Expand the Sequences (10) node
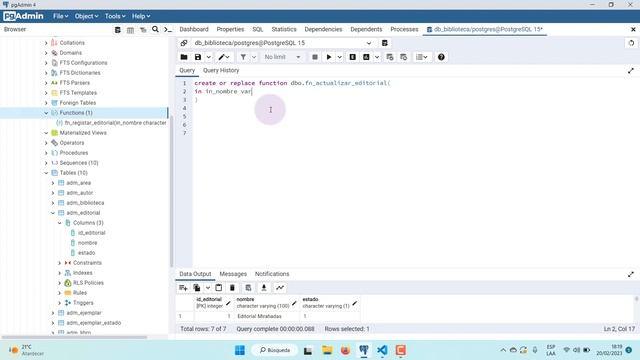This screenshot has width=640, height=360. click(x=46, y=163)
